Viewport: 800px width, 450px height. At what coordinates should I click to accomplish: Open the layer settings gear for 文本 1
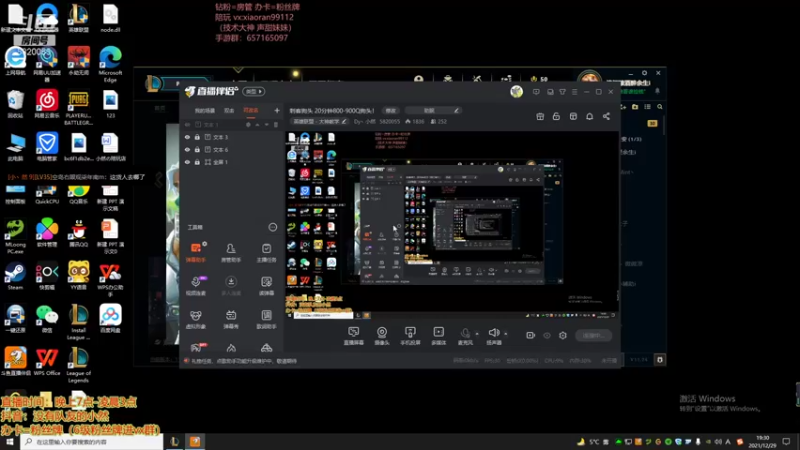(248, 124)
